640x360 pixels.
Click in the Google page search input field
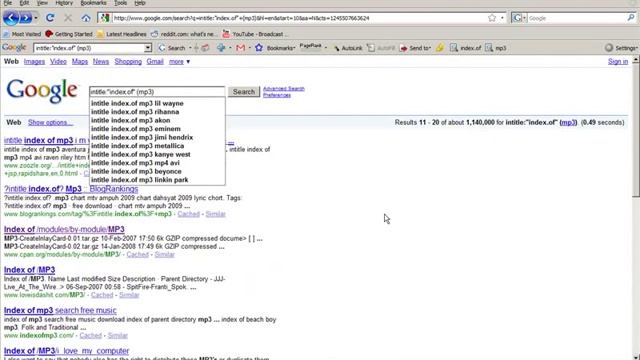(157, 92)
